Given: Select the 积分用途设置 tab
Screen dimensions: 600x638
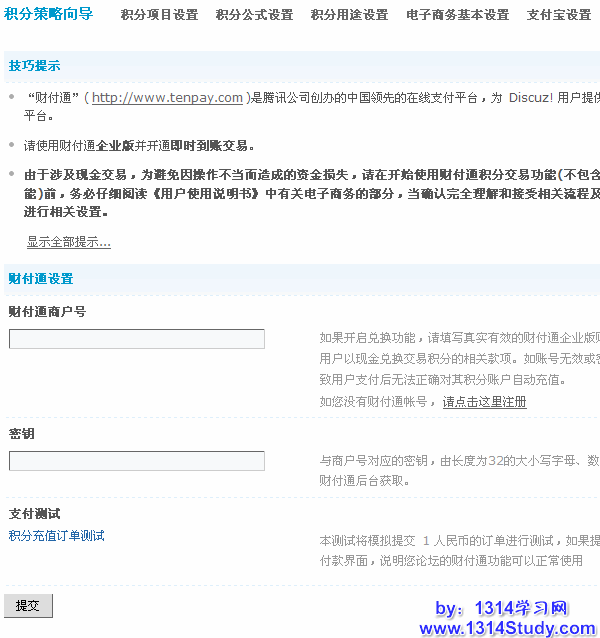Looking at the screenshot, I should [349, 15].
